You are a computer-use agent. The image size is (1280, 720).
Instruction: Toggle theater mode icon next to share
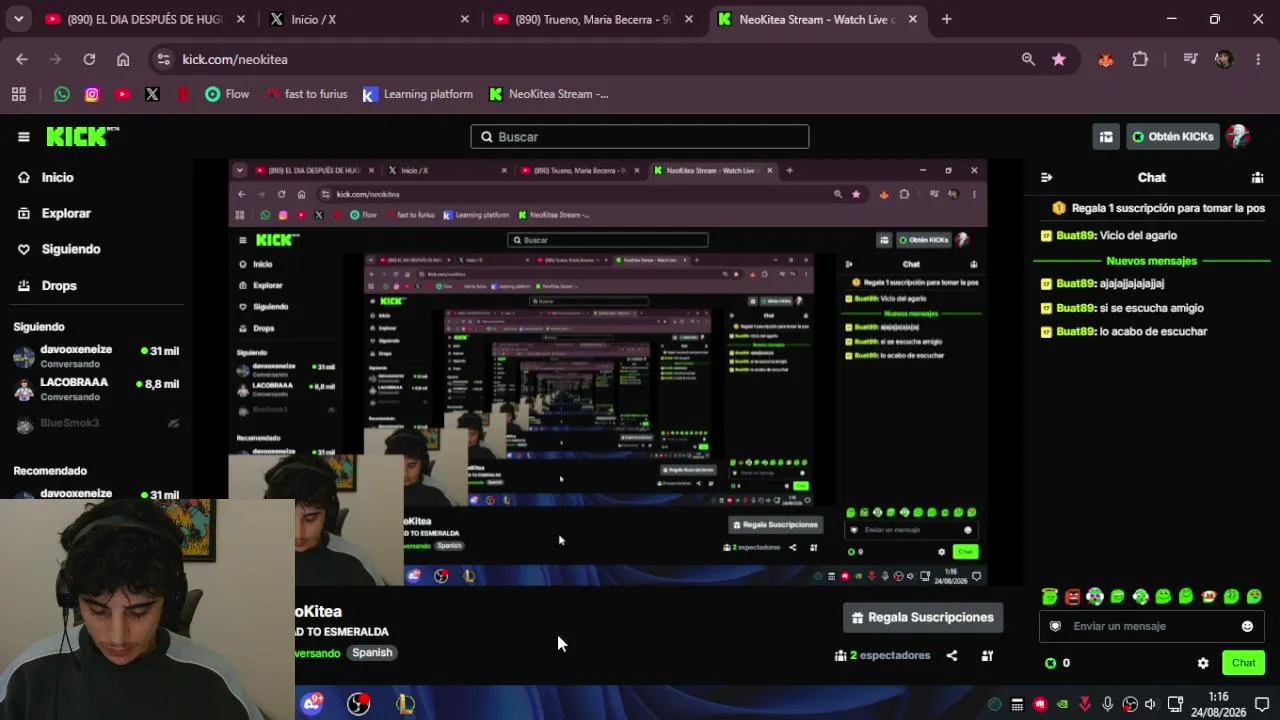987,656
